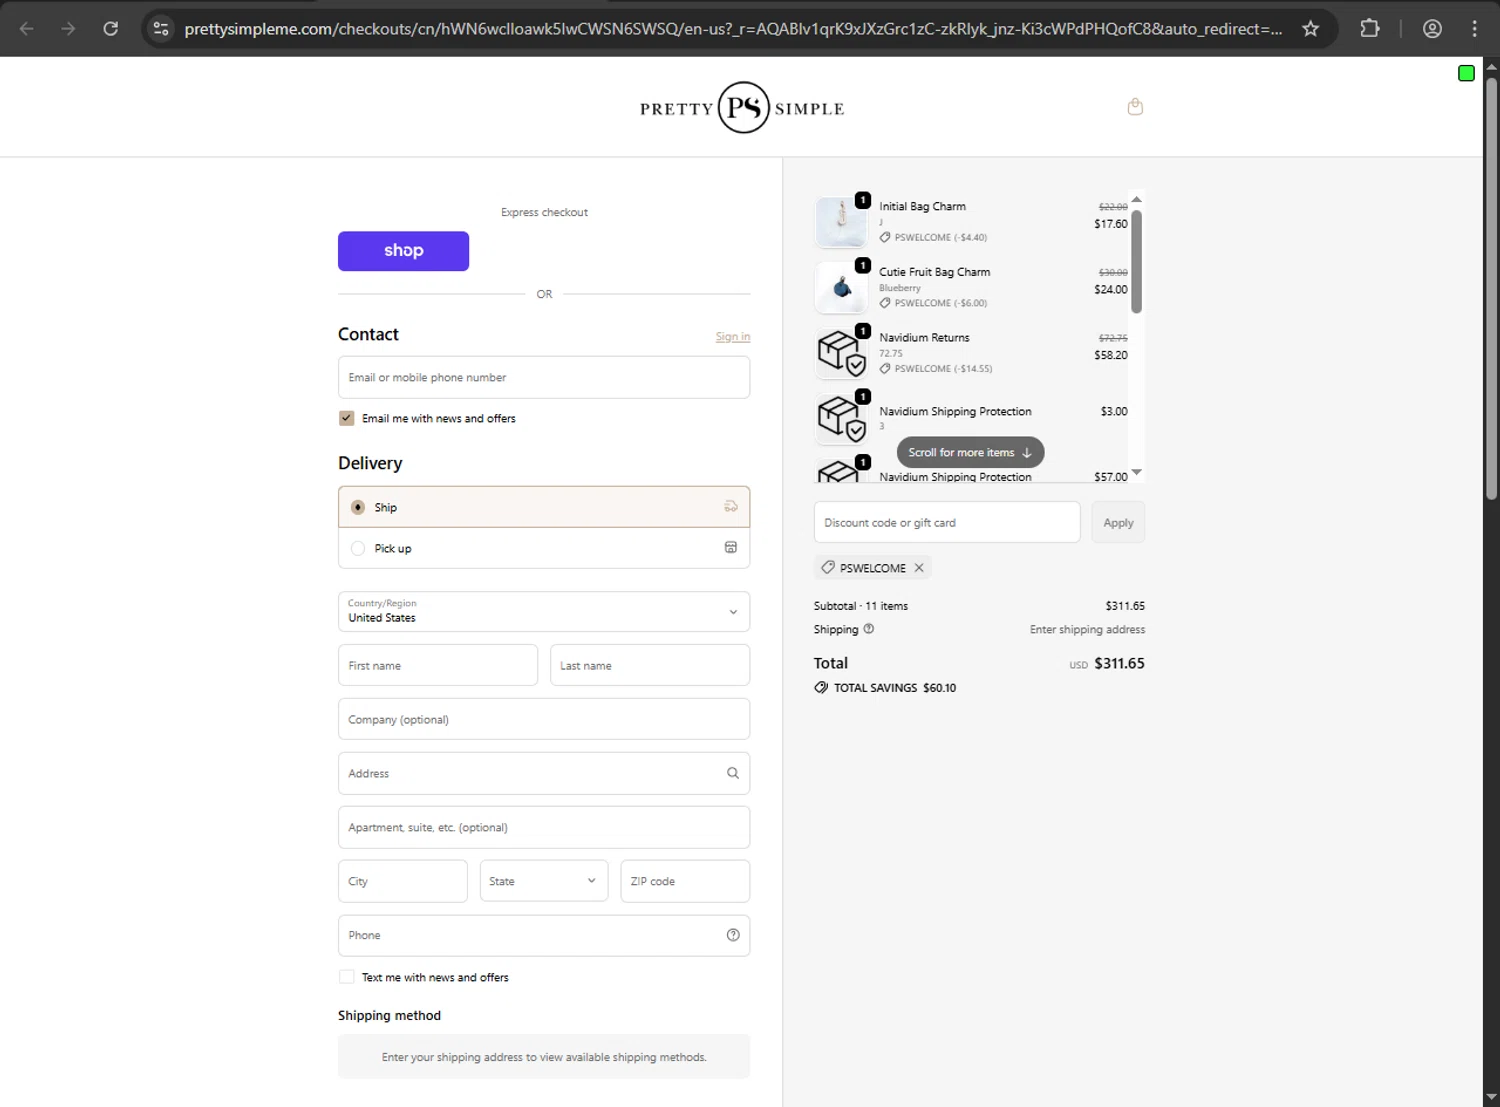The image size is (1500, 1107).
Task: Click the Last name field
Action: coord(650,665)
